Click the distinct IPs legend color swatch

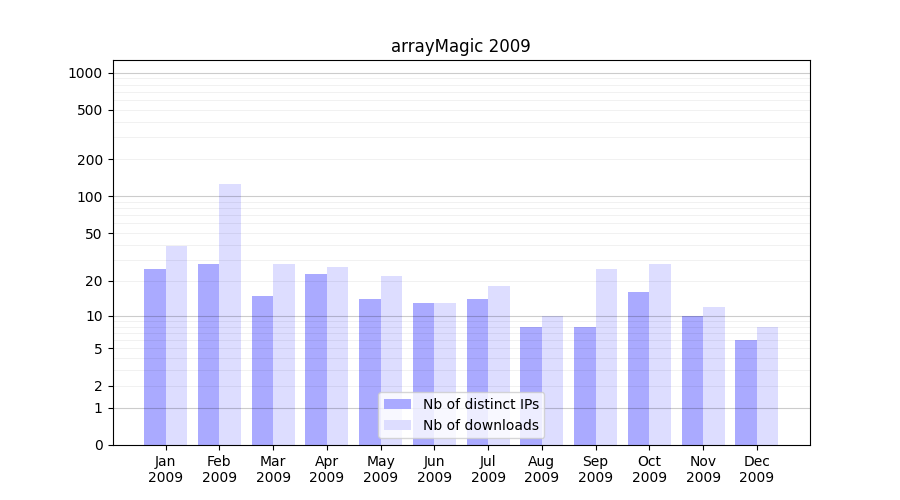(x=397, y=404)
